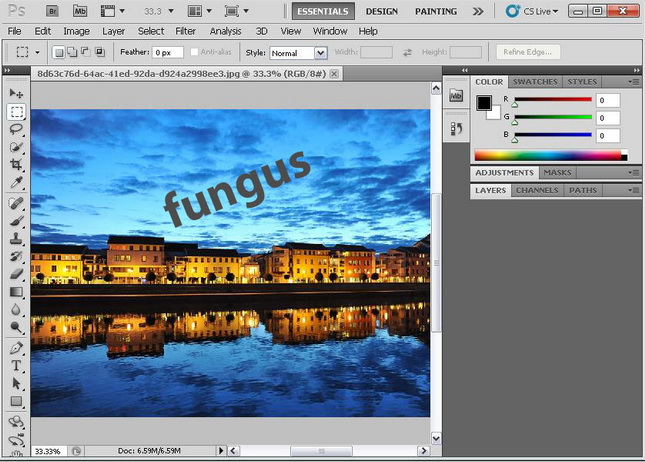Switch to the Painting workspace
This screenshot has height=462, width=645.
(x=436, y=11)
